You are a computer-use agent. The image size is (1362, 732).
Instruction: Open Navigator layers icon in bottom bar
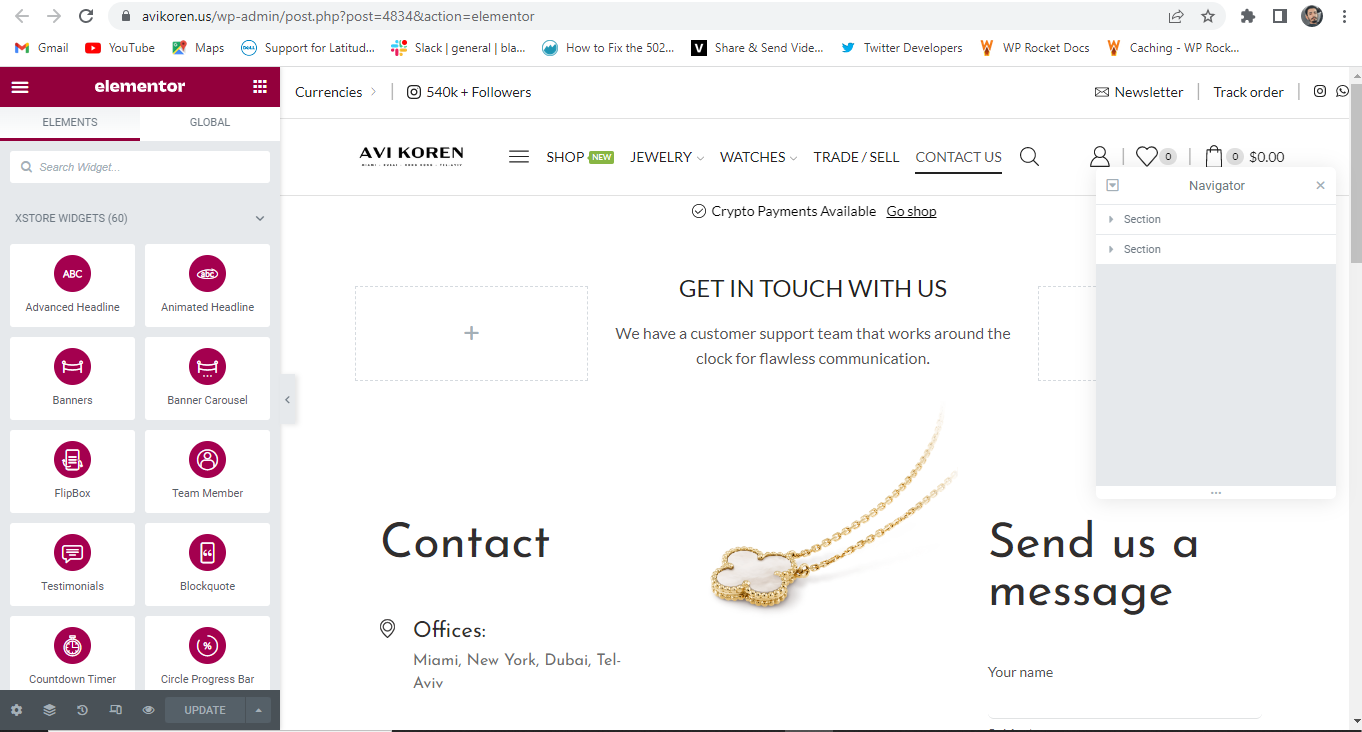pyautogui.click(x=49, y=710)
